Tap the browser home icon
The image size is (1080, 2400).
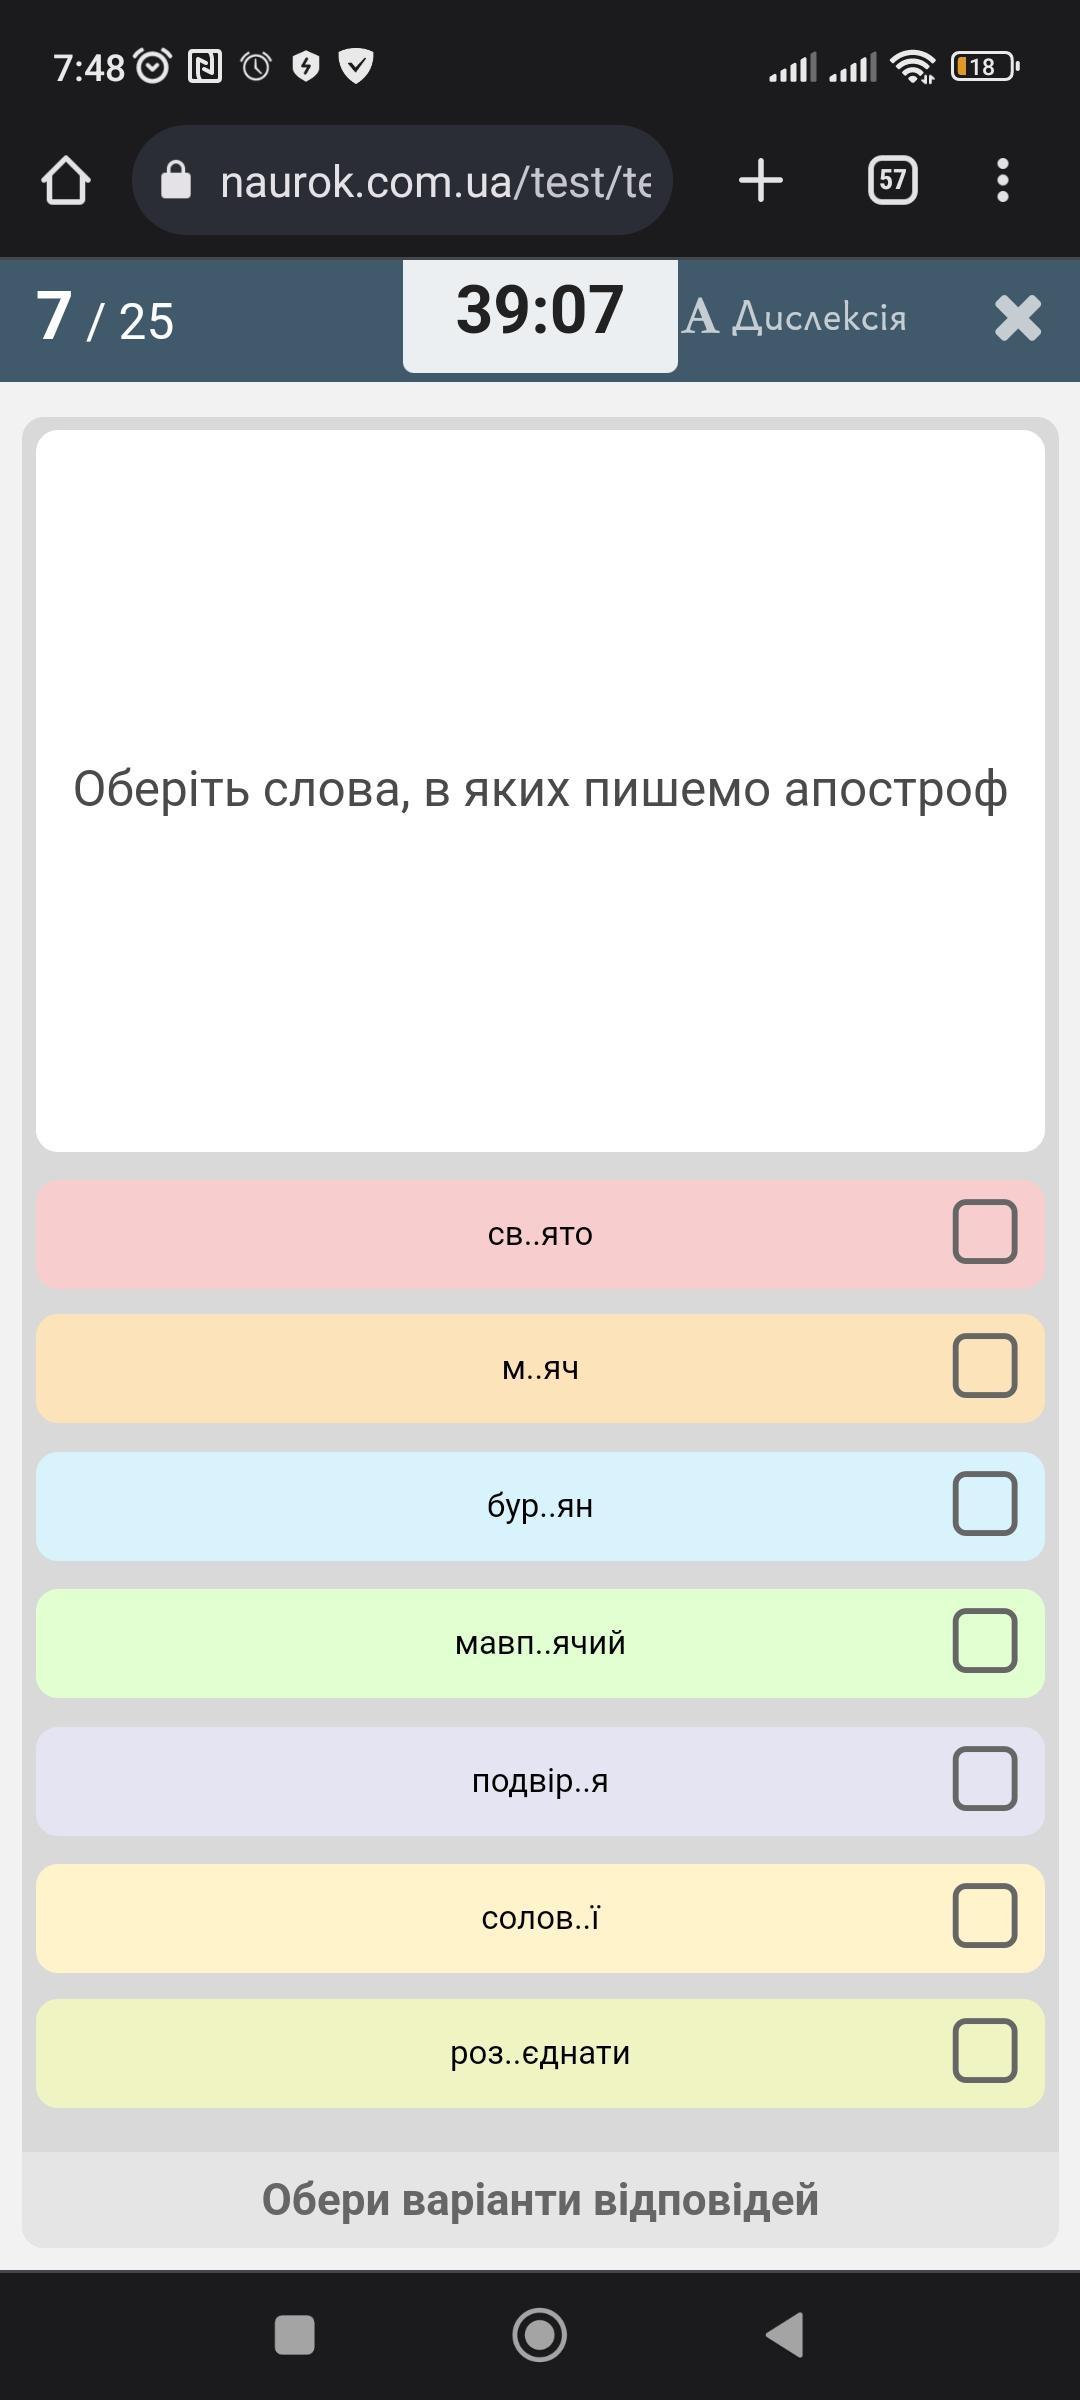tap(66, 181)
